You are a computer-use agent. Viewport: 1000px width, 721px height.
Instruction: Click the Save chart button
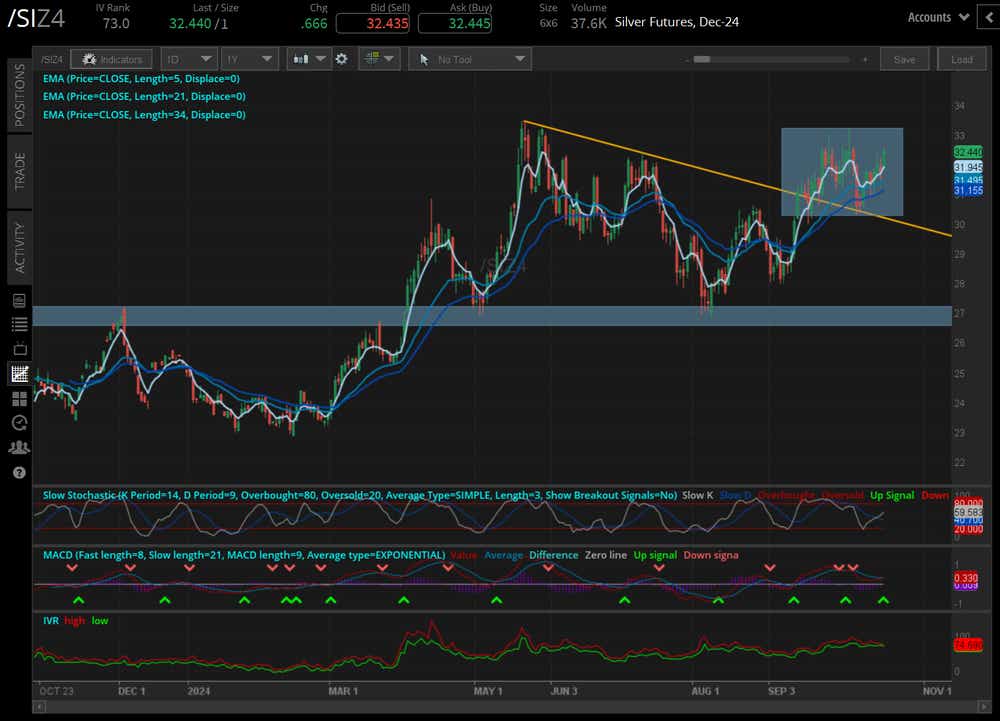pyautogui.click(x=904, y=59)
